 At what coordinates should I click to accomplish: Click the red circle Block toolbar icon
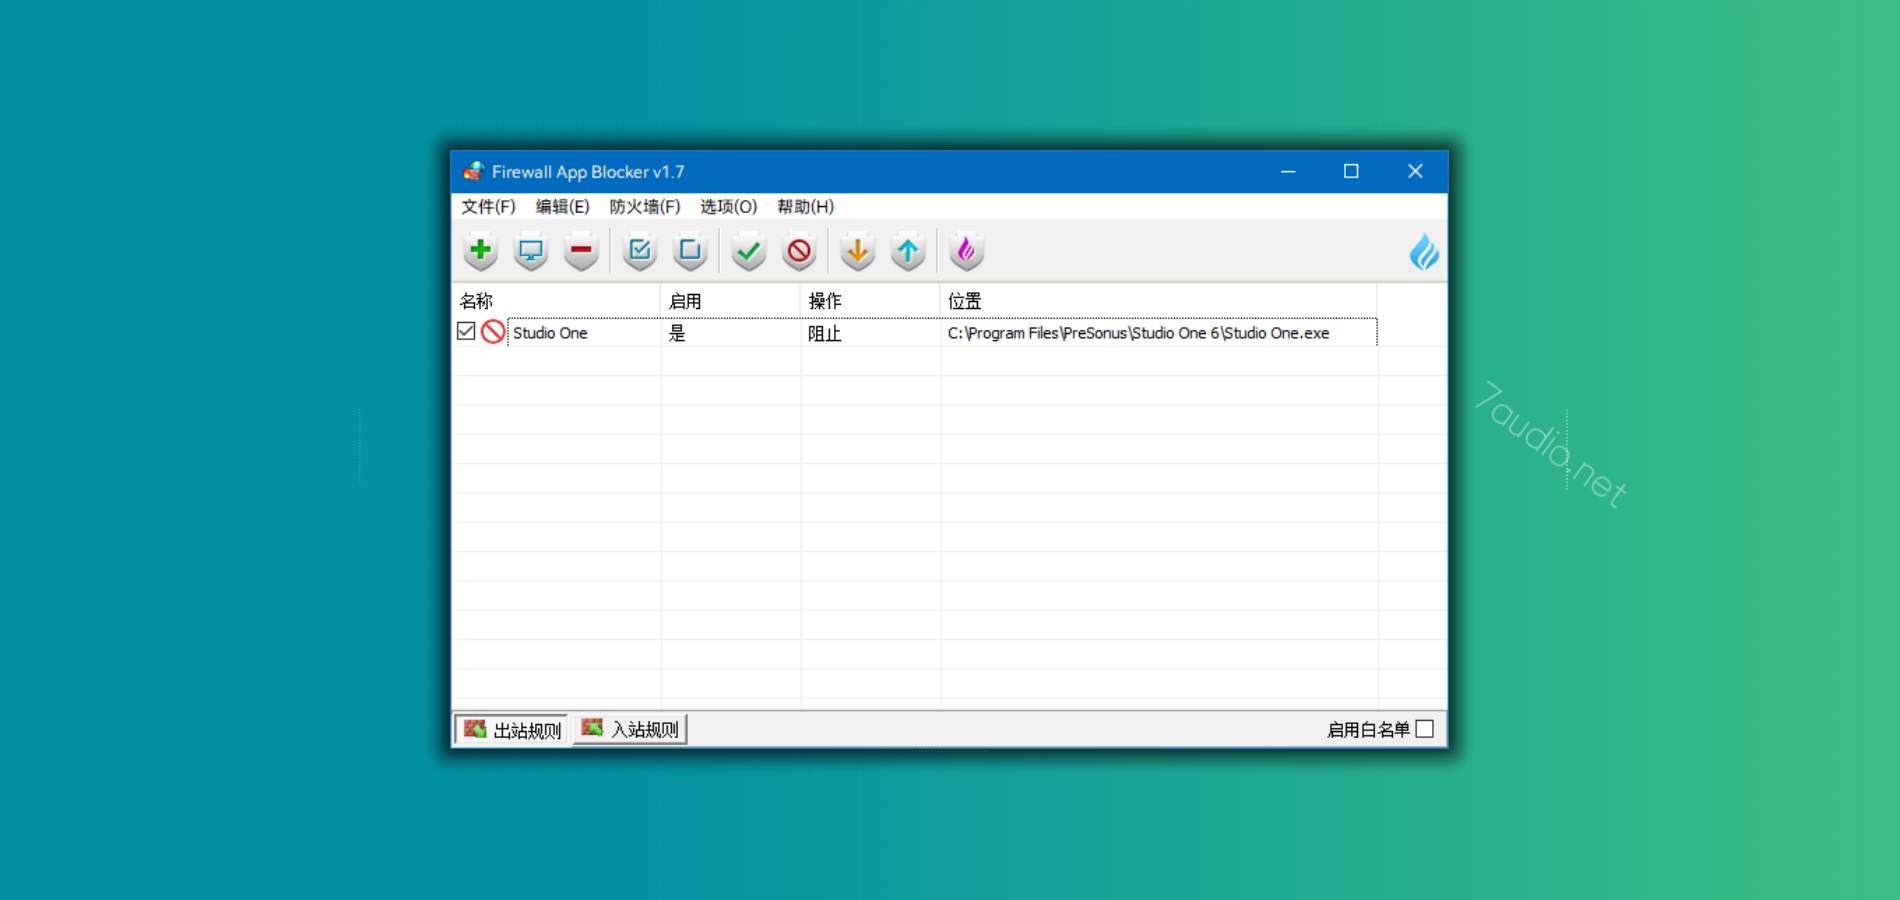(799, 251)
